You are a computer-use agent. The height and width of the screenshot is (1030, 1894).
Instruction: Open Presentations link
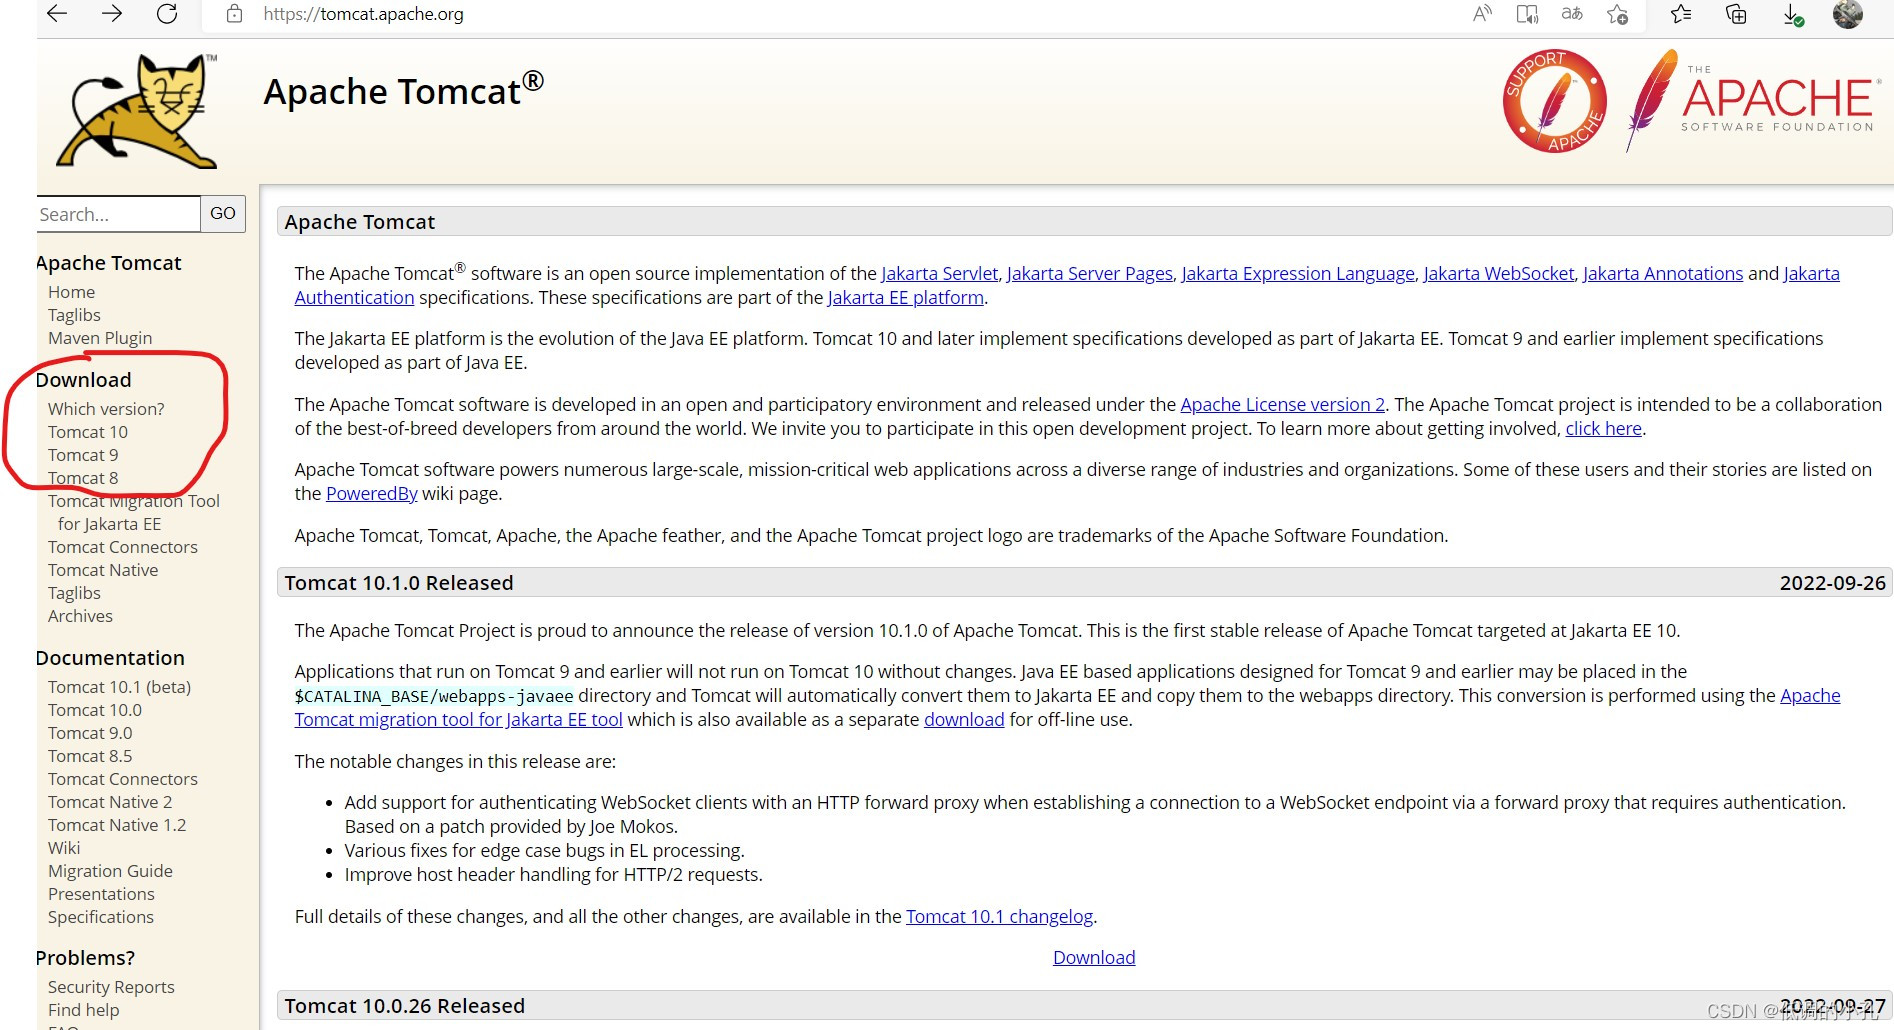pyautogui.click(x=101, y=894)
